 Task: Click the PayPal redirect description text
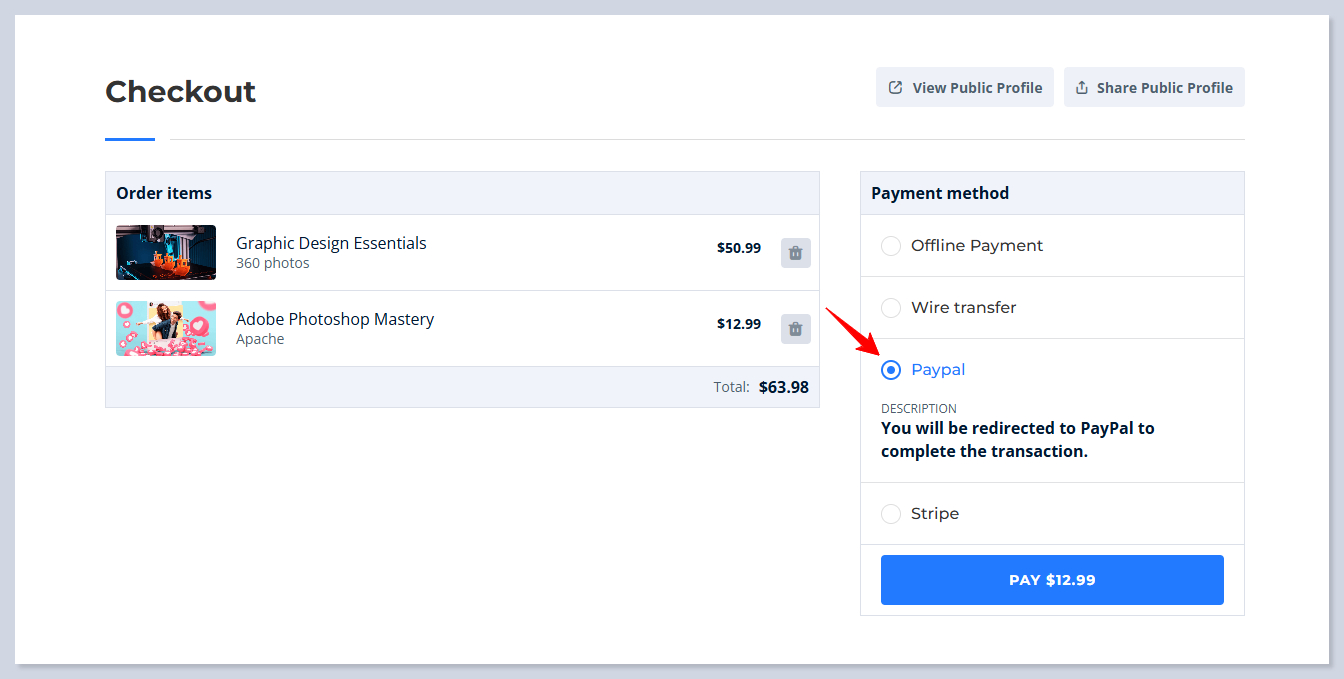[x=1017, y=439]
